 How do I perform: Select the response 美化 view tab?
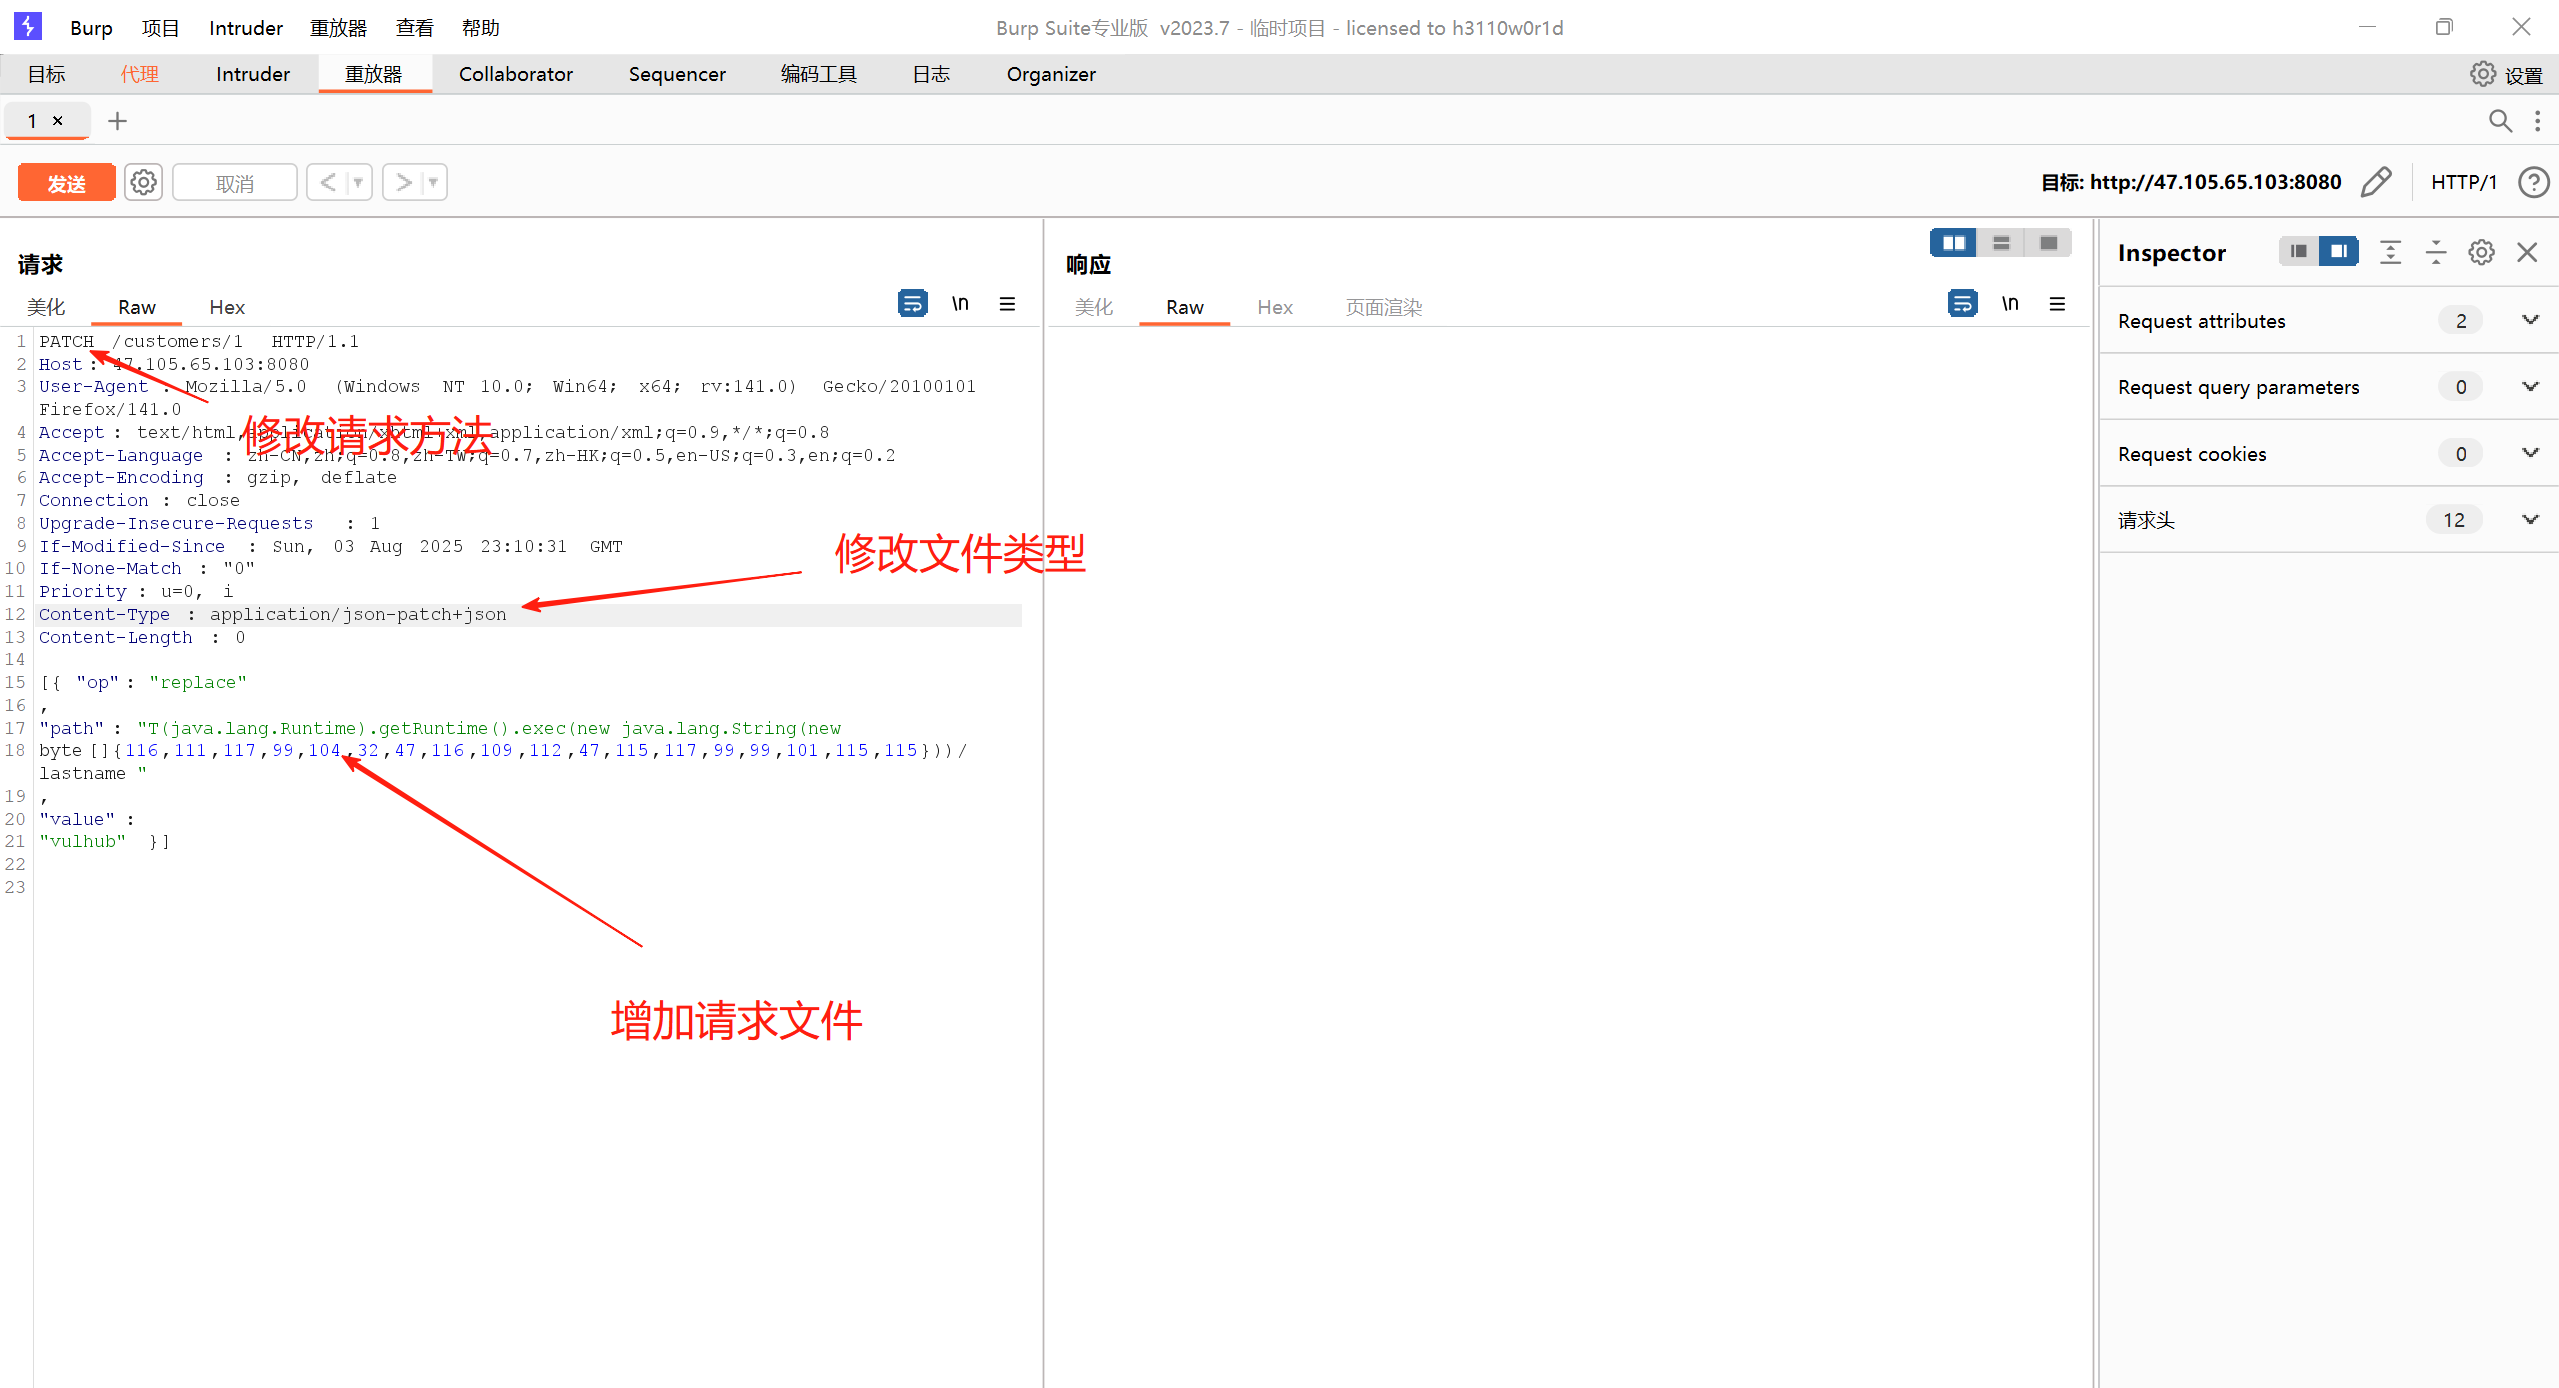coord(1094,307)
